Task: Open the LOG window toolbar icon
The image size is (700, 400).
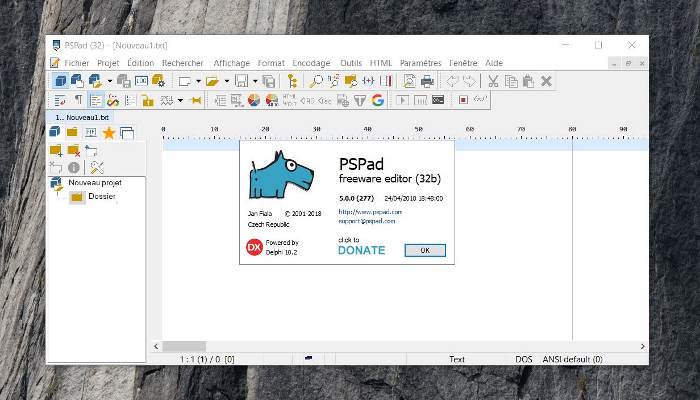Action: click(x=141, y=81)
